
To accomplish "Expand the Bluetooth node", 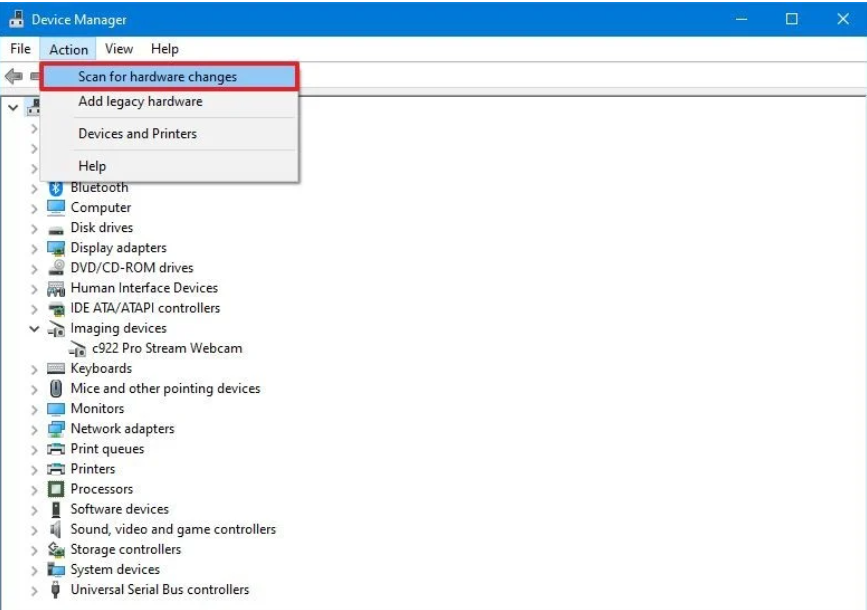I will (x=34, y=189).
